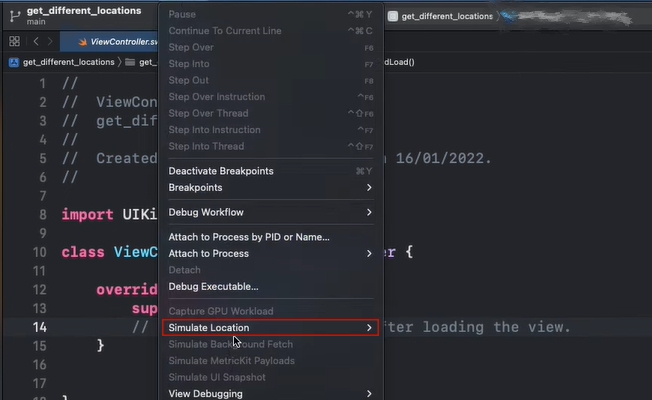Click Step Into Instruction

(x=270, y=130)
